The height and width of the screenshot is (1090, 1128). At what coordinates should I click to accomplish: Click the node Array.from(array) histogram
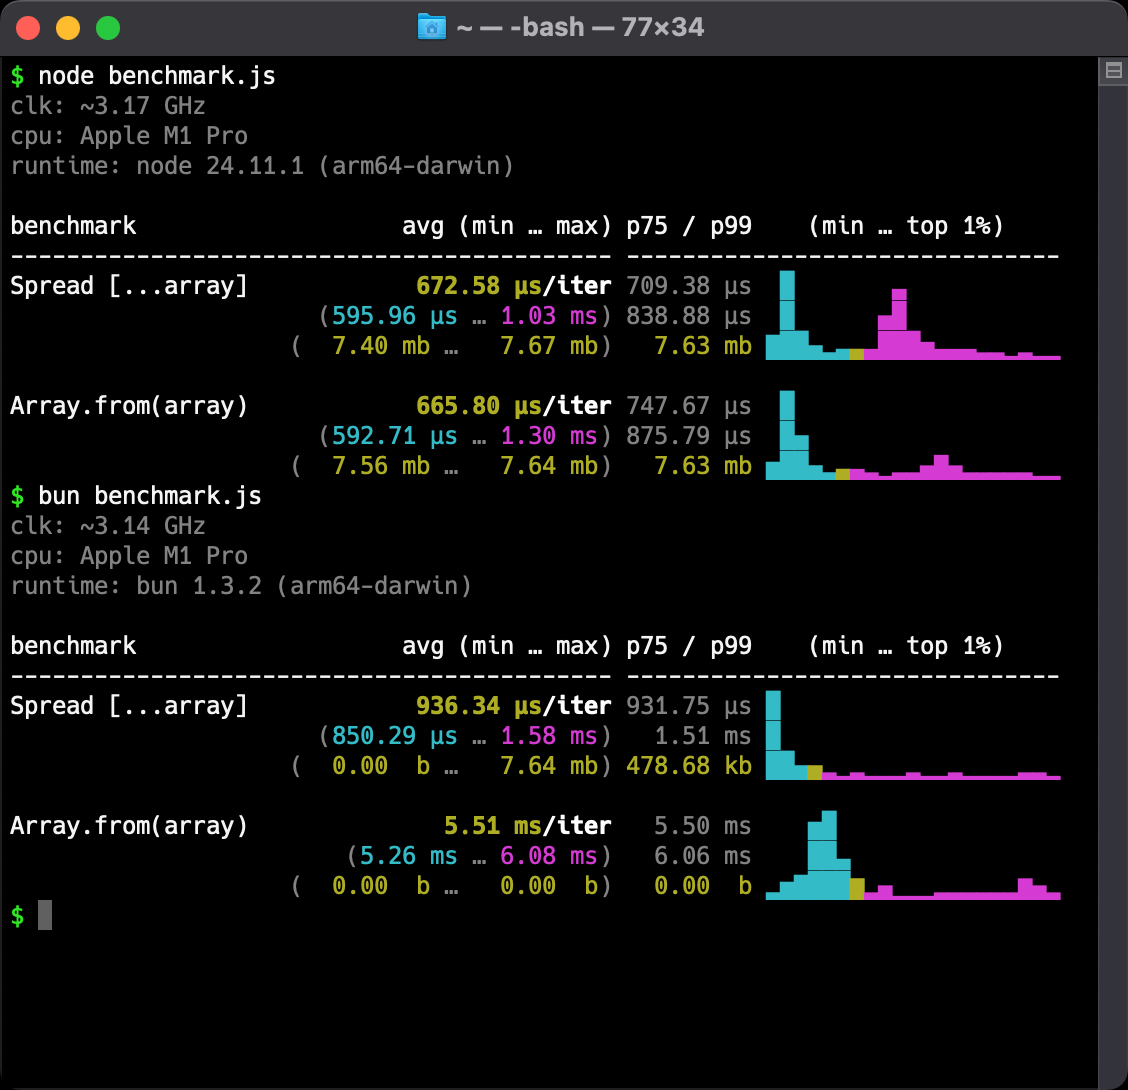[x=912, y=437]
